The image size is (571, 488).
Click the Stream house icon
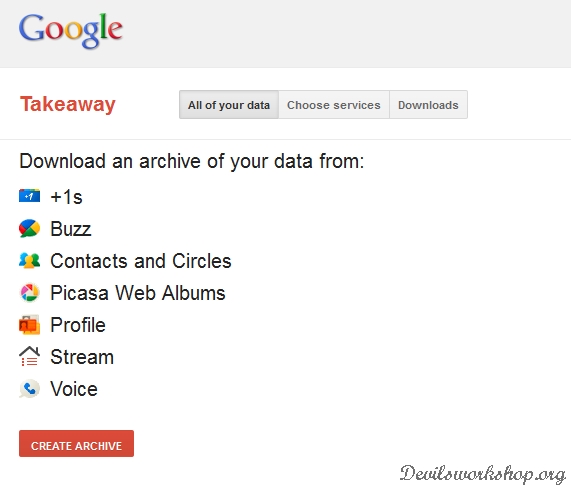pos(29,356)
